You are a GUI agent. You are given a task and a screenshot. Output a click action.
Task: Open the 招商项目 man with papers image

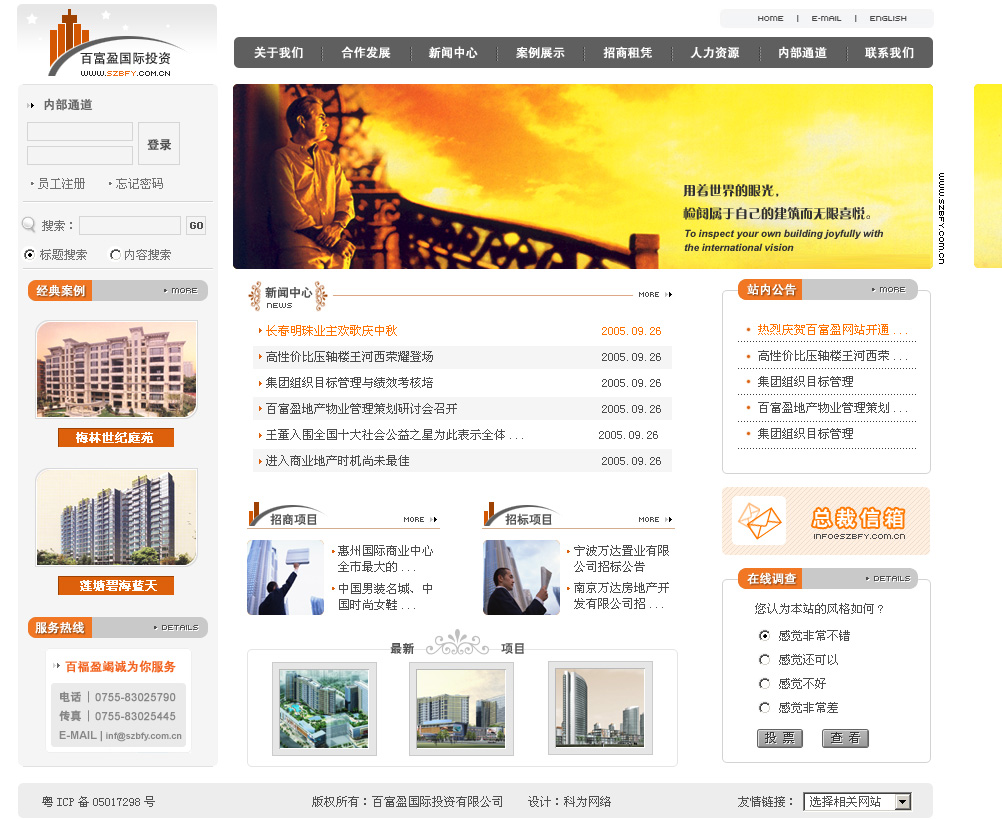pyautogui.click(x=286, y=578)
